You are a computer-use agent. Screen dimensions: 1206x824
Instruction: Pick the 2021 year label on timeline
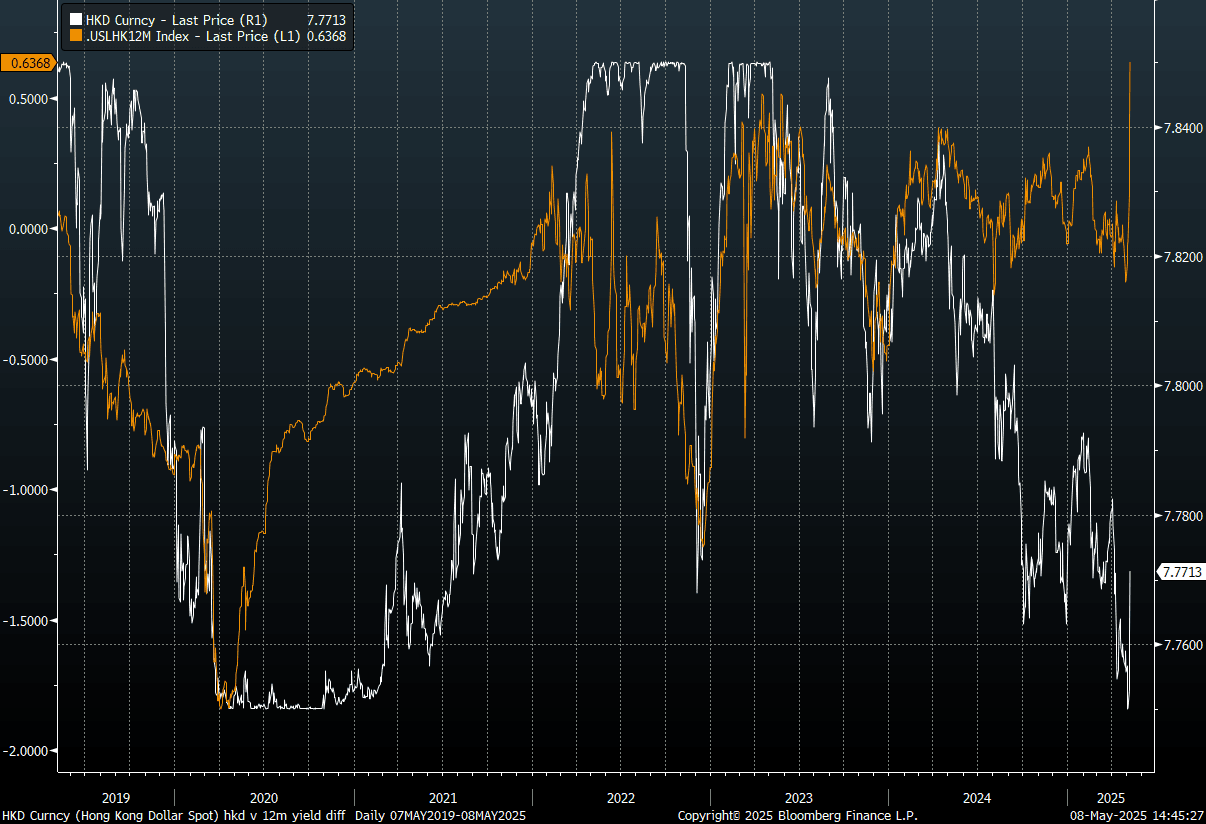[x=442, y=798]
